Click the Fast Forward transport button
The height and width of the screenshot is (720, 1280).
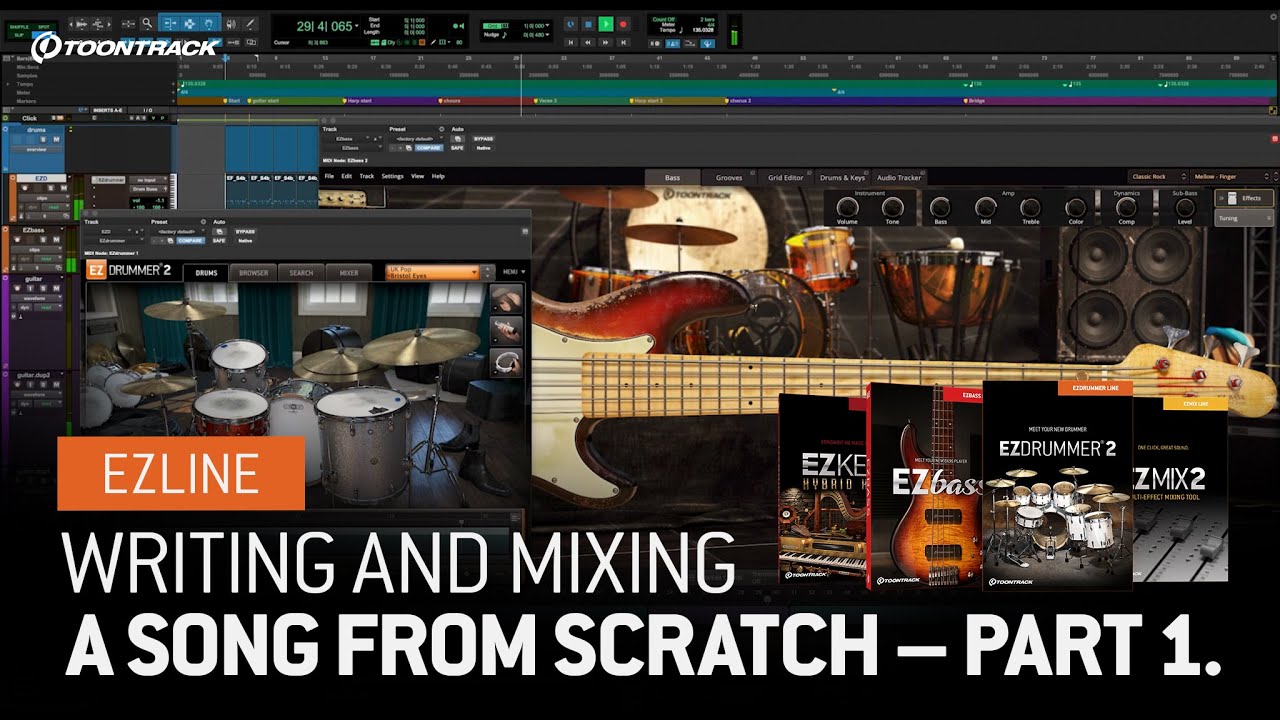[x=606, y=42]
